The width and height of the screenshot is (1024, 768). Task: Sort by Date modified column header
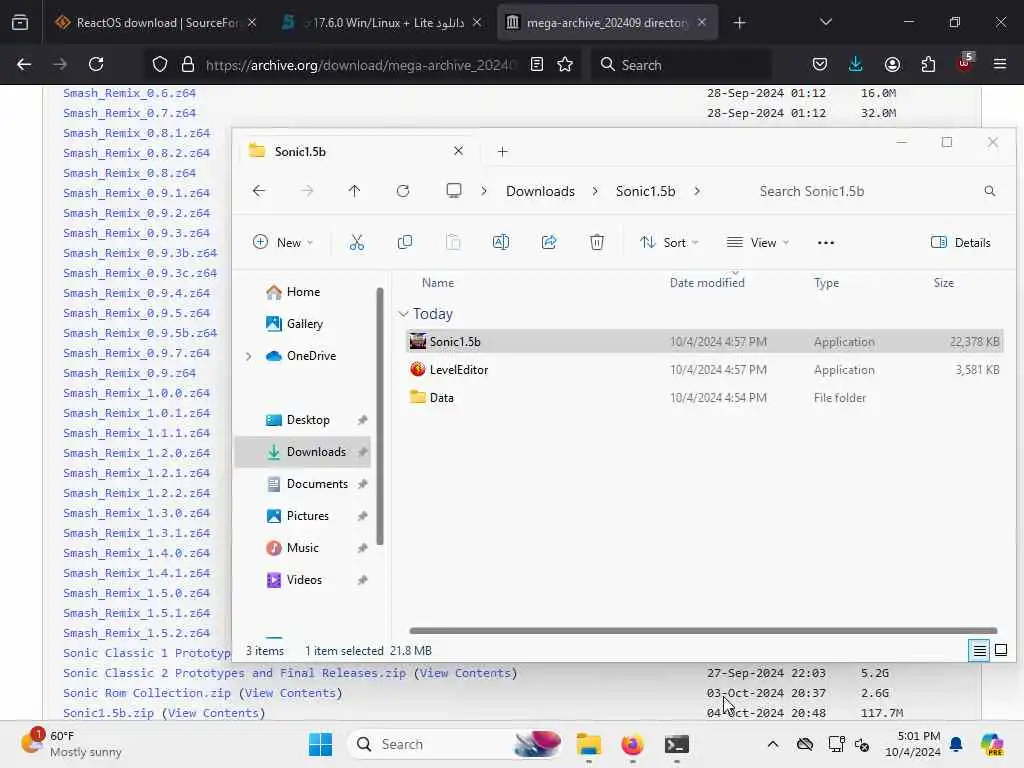(707, 283)
